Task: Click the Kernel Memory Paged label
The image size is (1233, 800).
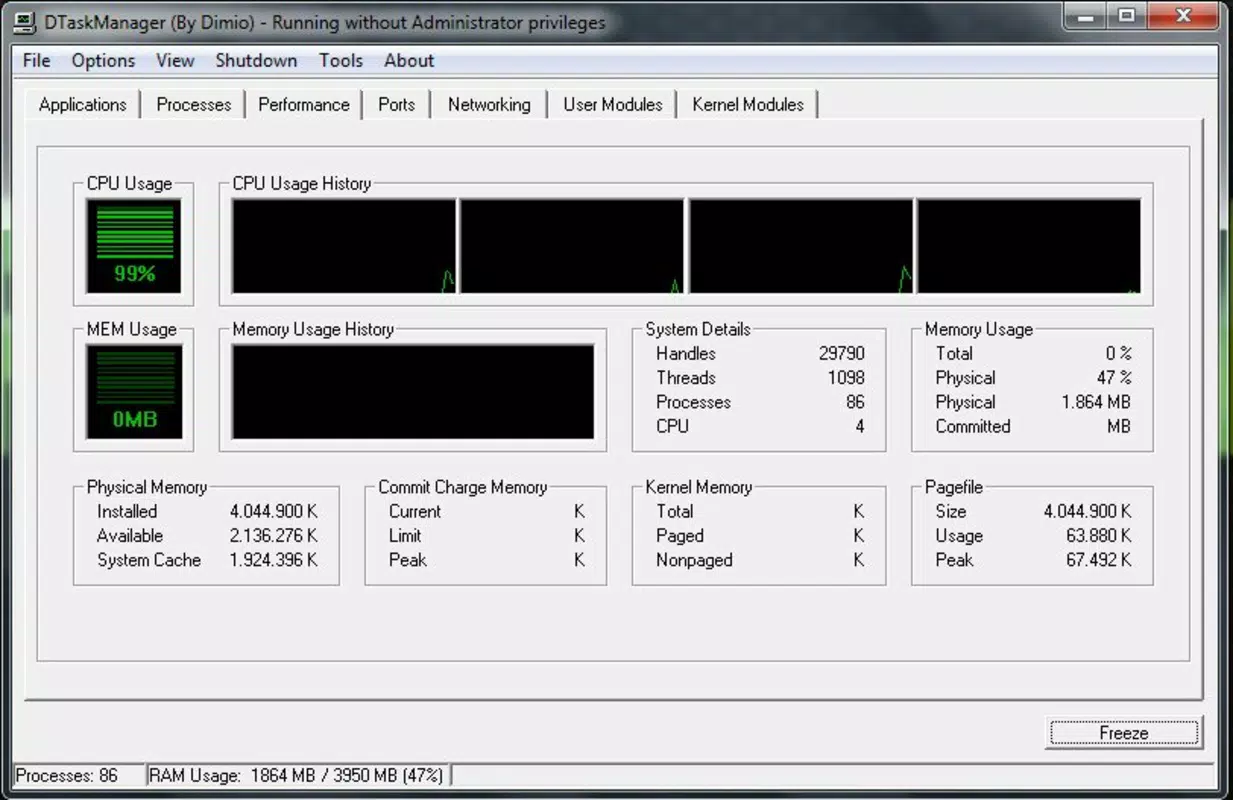Action: click(680, 536)
